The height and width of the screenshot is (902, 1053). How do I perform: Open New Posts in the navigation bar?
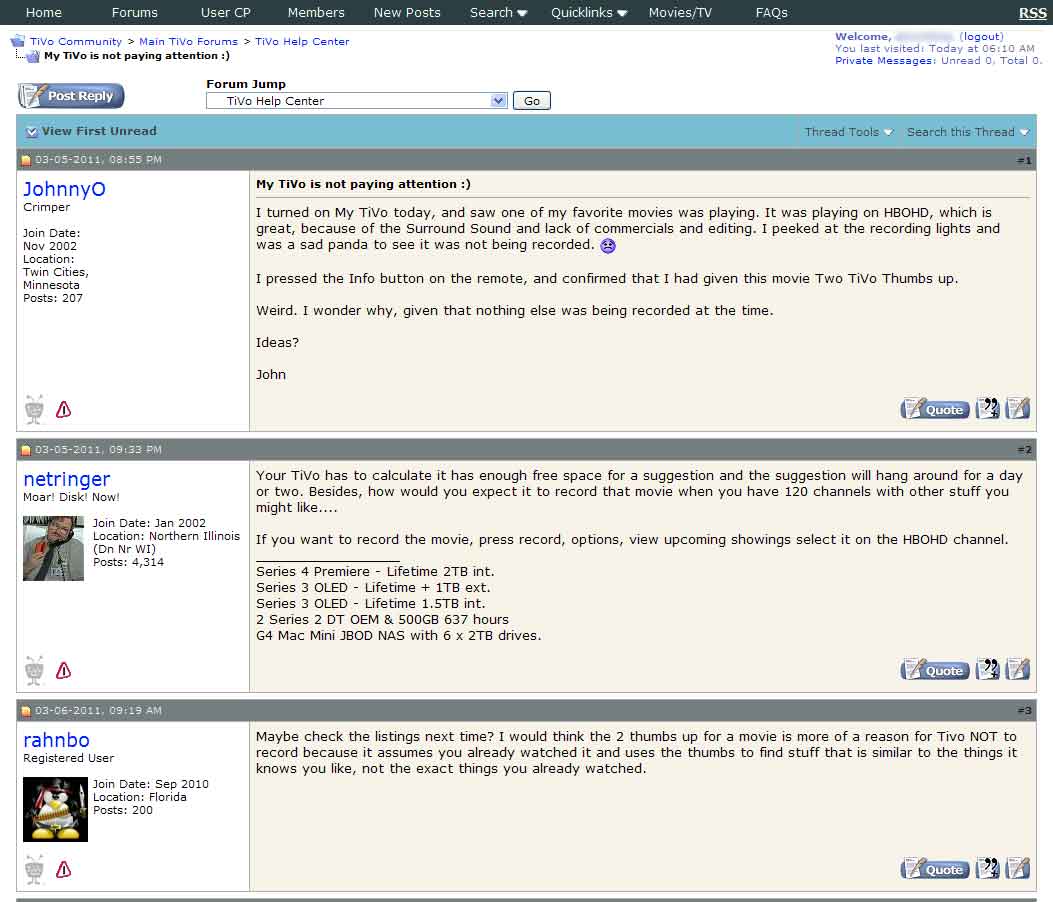coord(407,13)
